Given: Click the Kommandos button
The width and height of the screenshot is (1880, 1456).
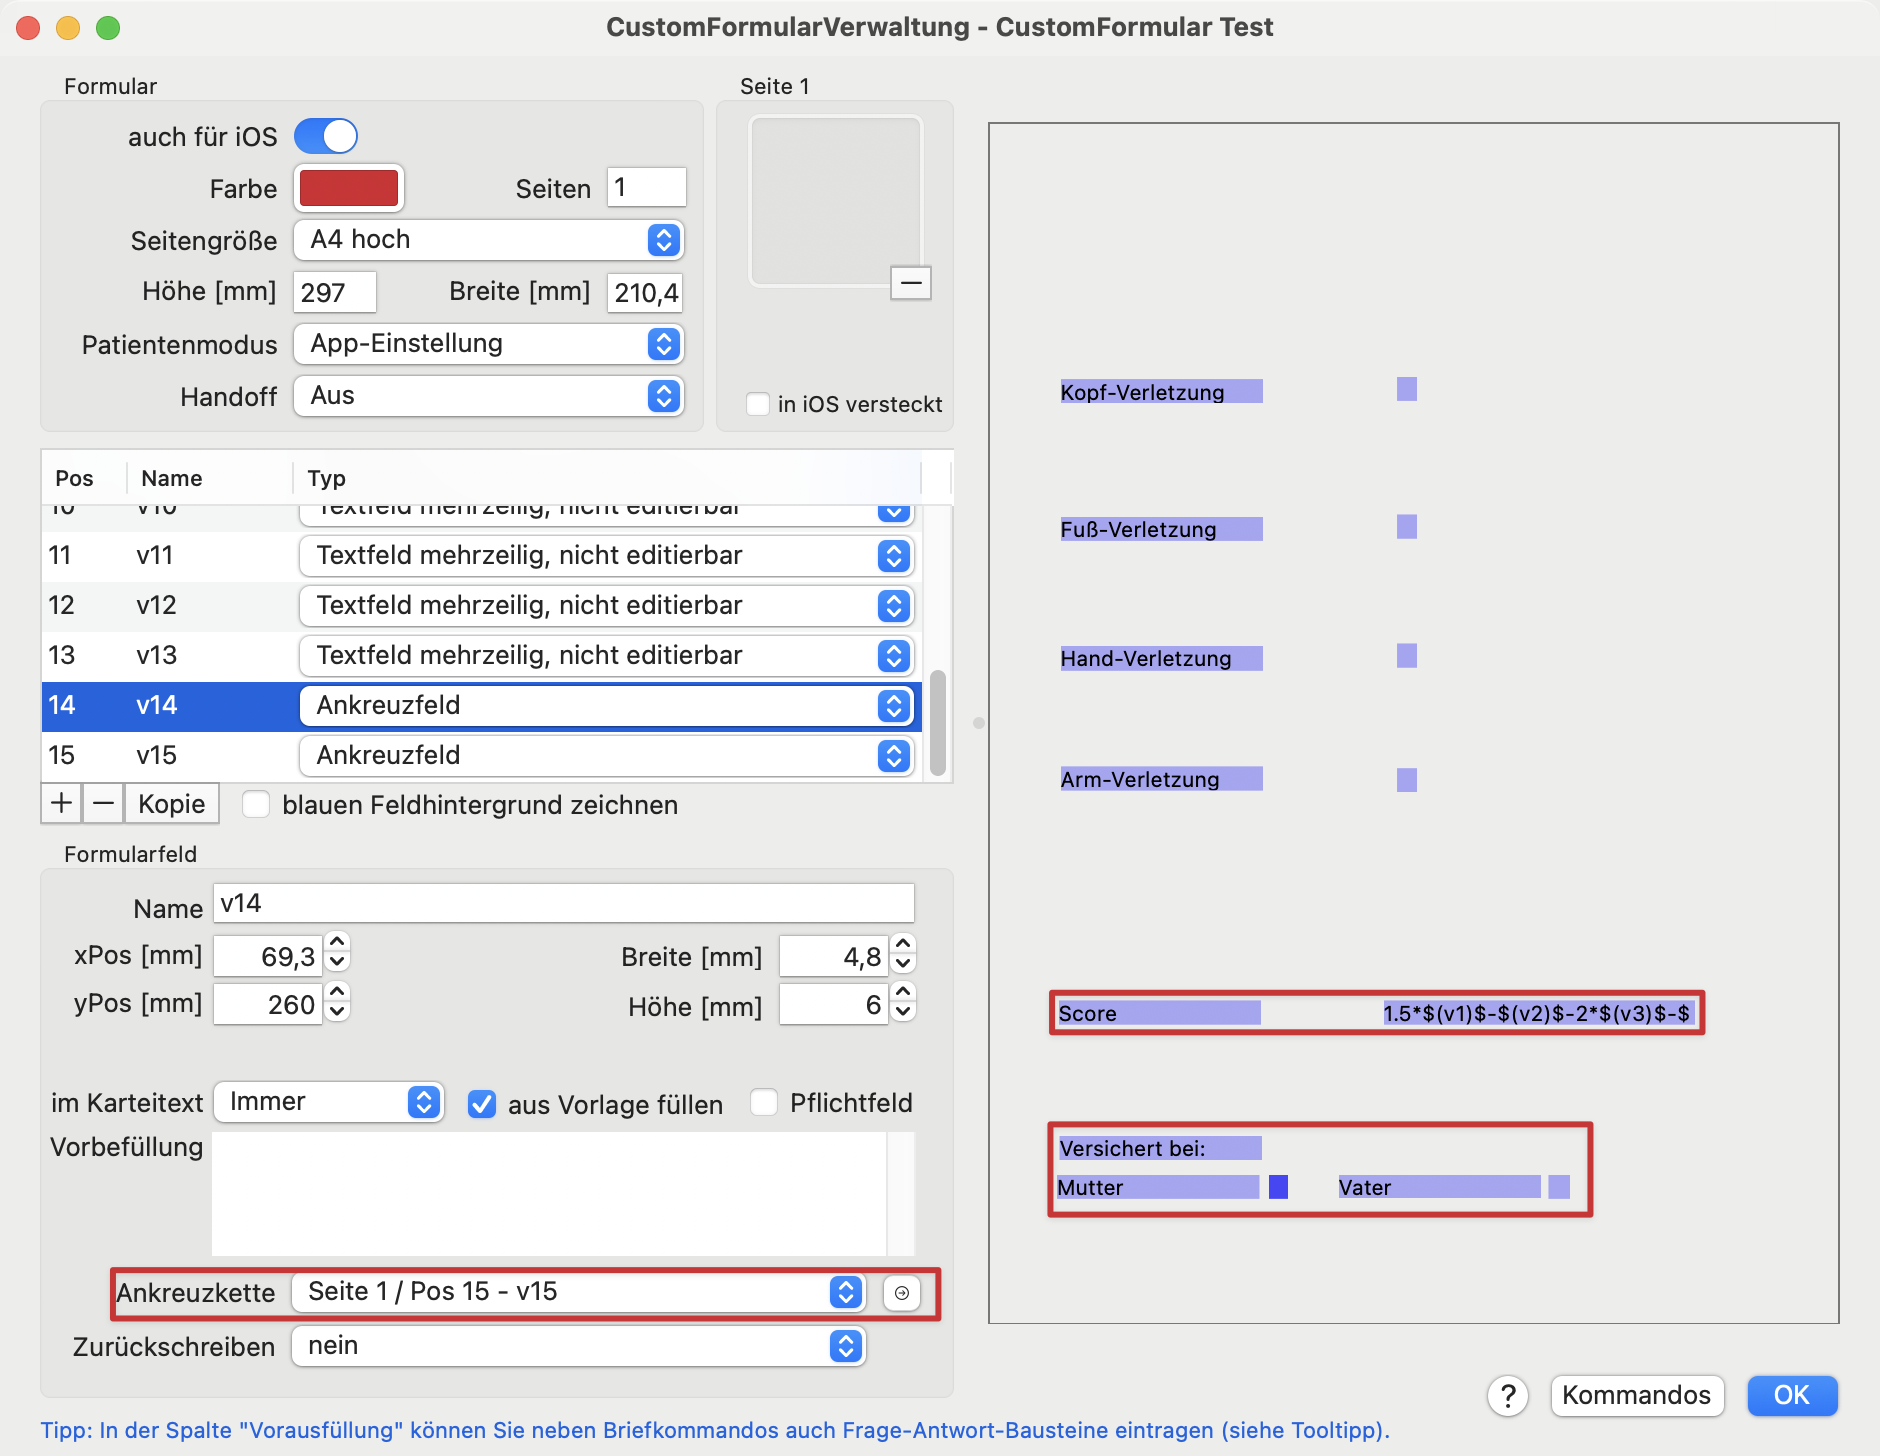Looking at the screenshot, I should pyautogui.click(x=1636, y=1395).
